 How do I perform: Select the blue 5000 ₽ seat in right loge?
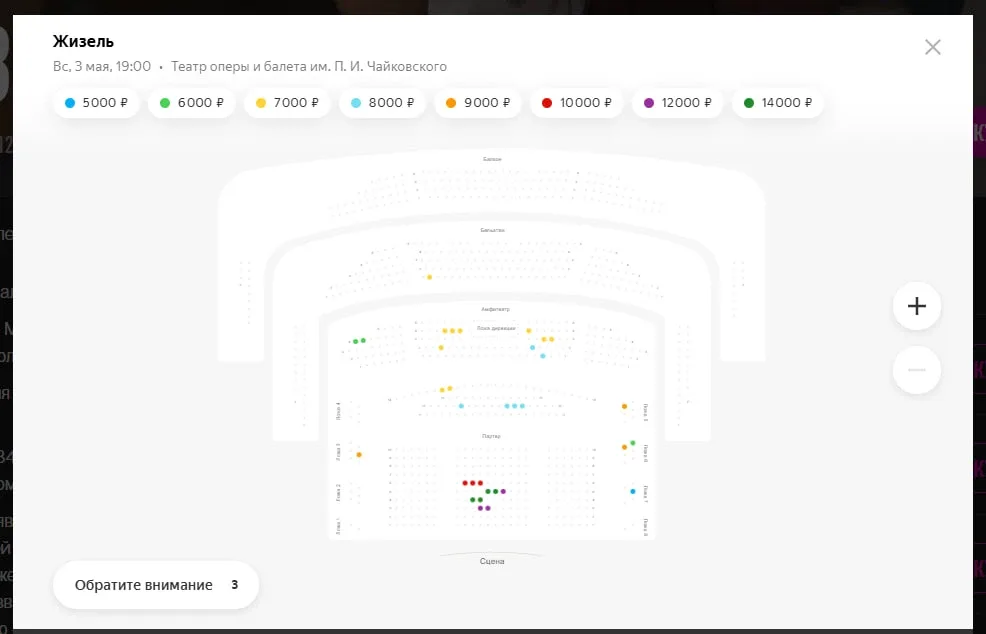(633, 491)
